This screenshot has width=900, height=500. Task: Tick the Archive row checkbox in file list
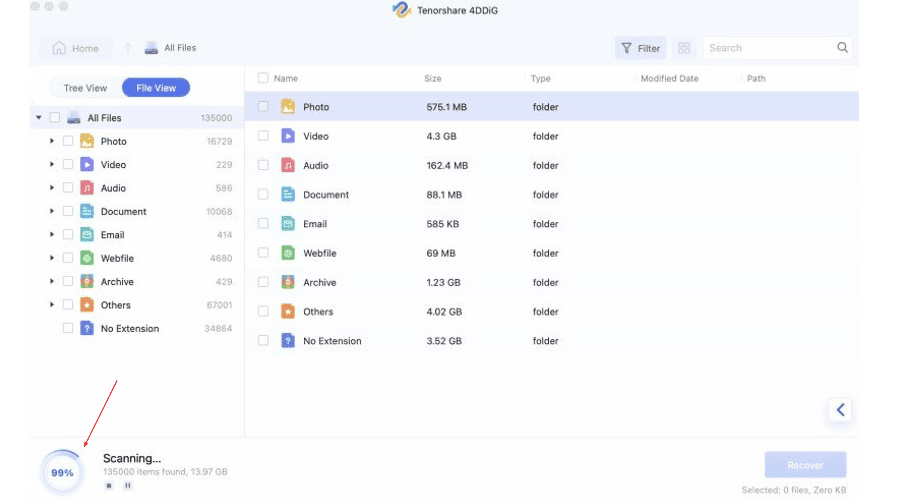point(263,283)
